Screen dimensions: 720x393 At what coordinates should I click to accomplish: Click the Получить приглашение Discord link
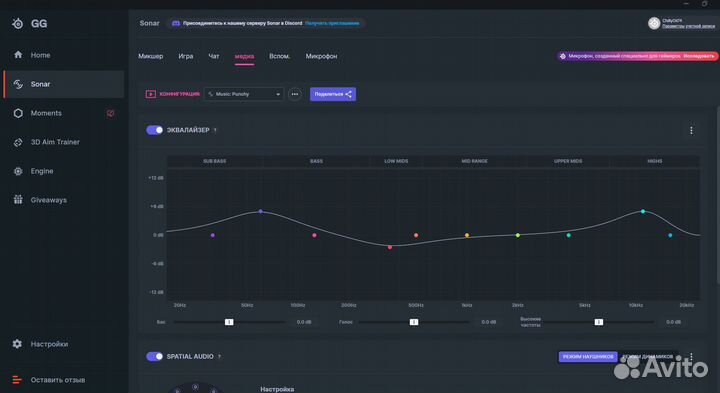332,23
